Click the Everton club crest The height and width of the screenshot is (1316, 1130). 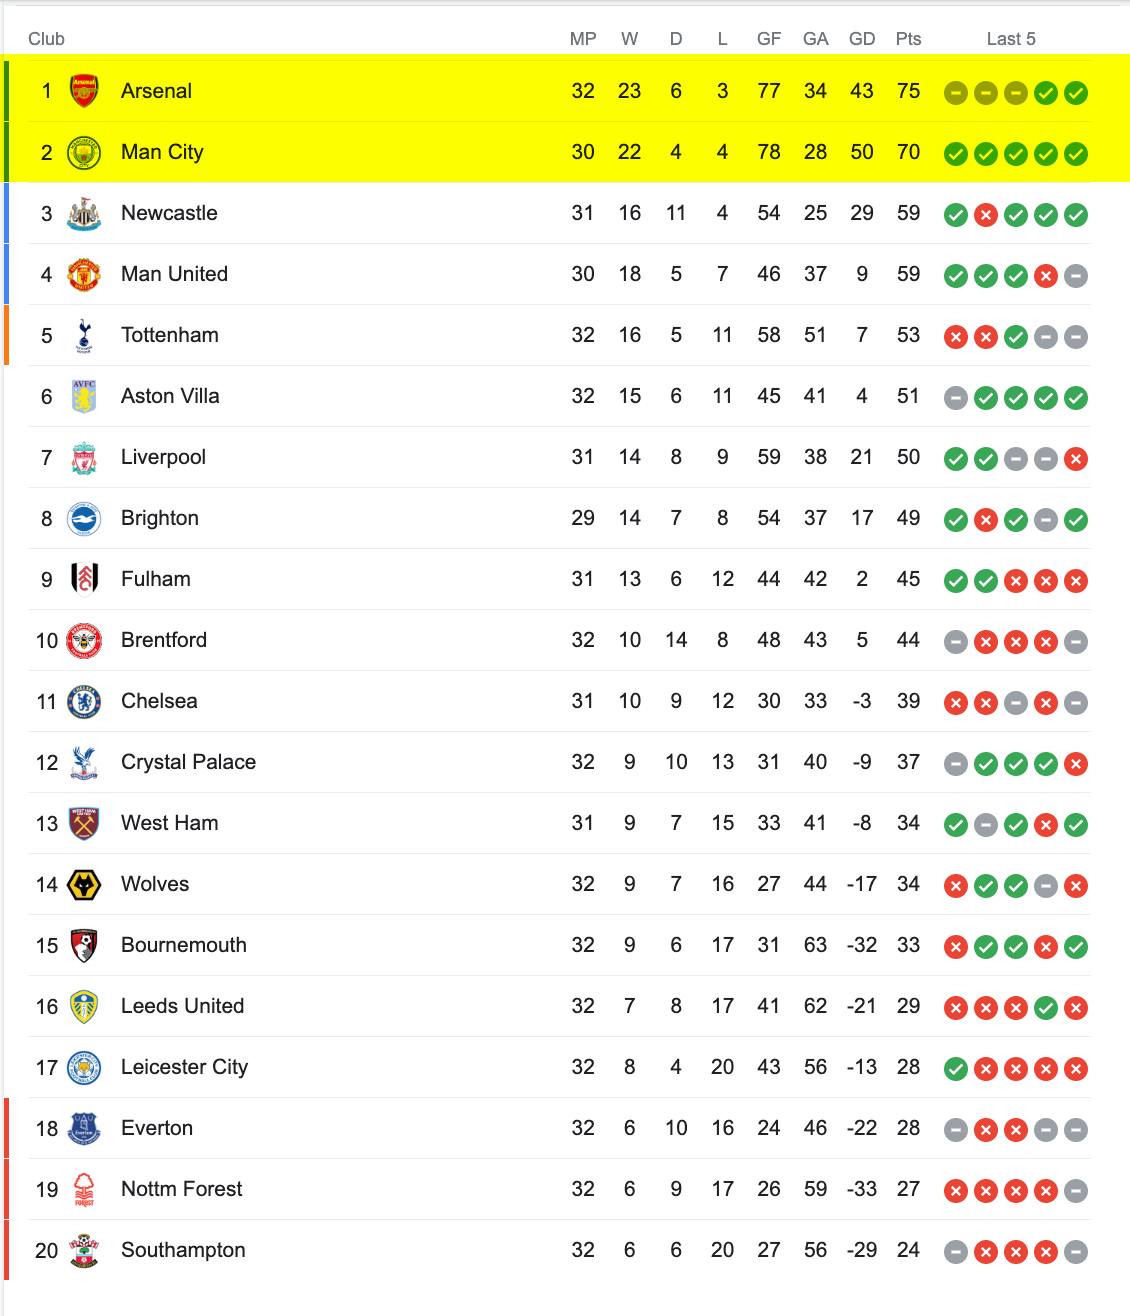click(84, 1128)
